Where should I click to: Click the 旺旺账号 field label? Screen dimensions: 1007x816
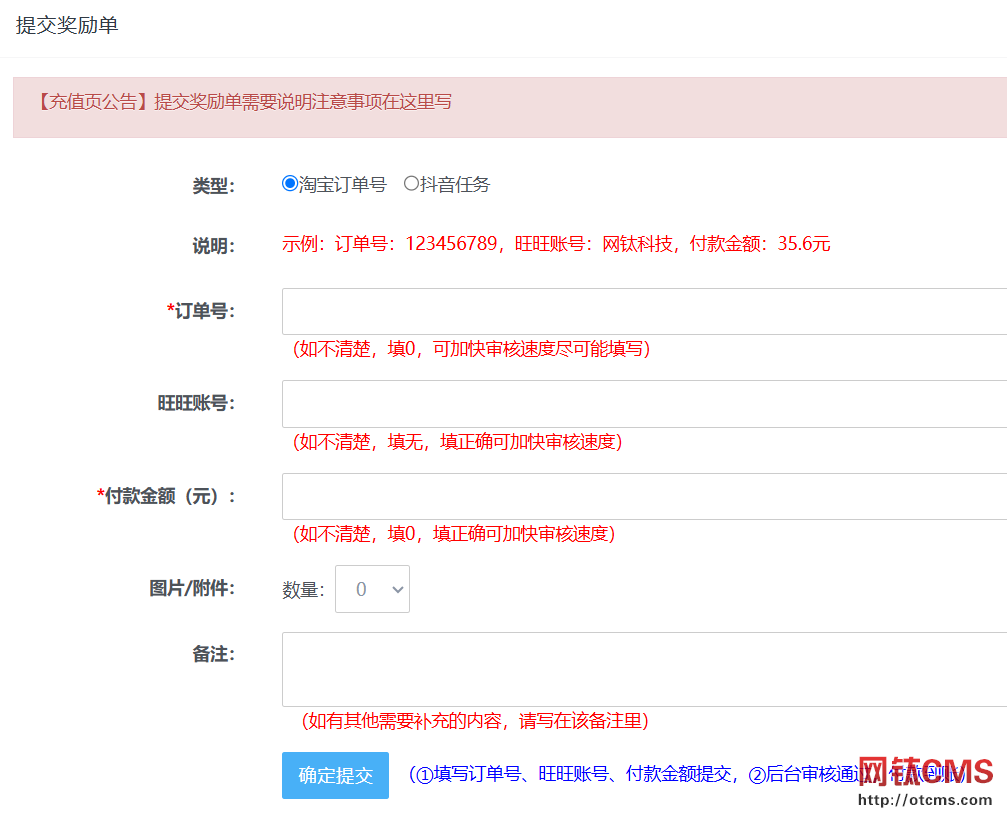pos(196,403)
